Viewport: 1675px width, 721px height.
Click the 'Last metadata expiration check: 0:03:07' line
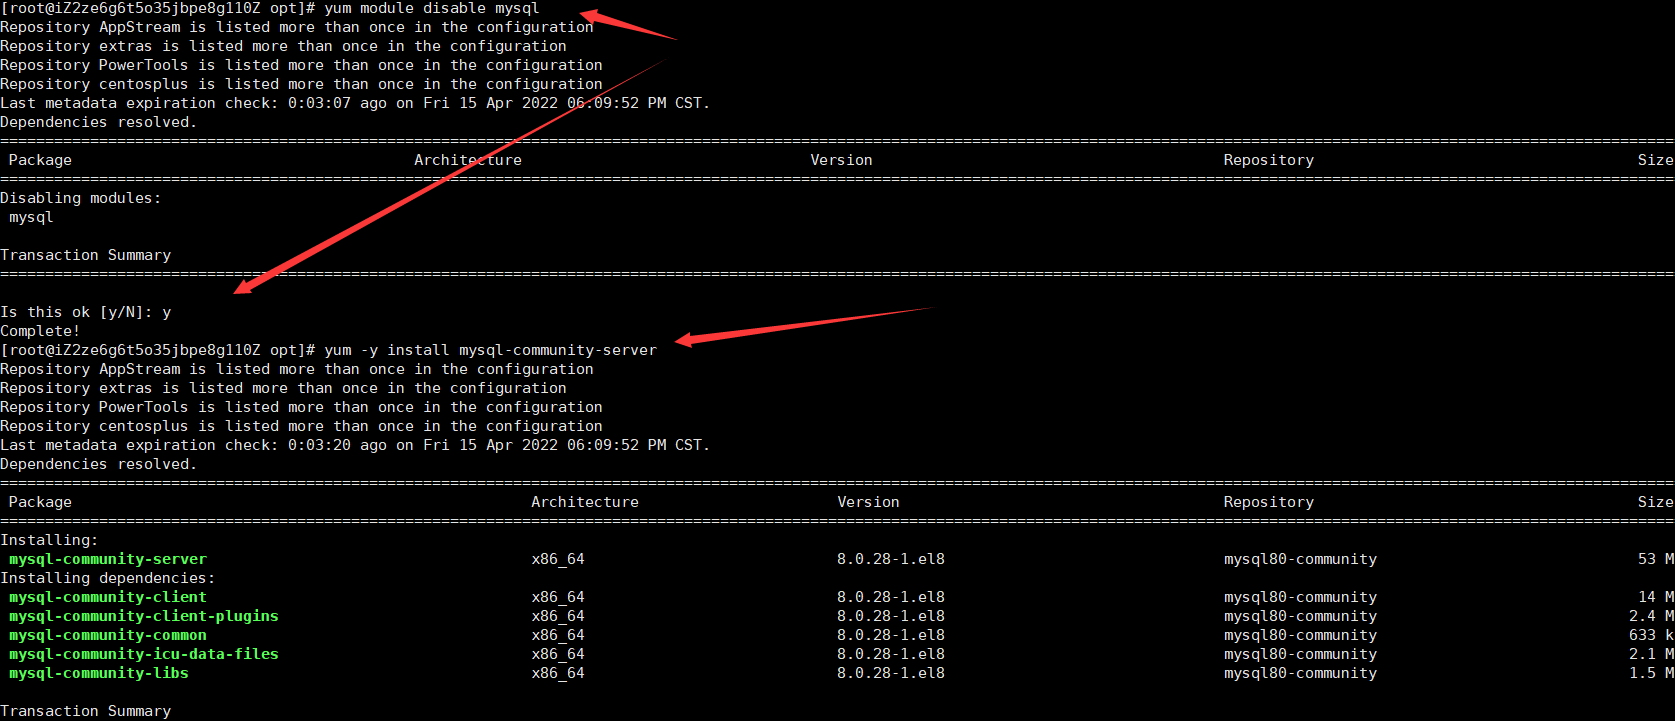point(355,103)
